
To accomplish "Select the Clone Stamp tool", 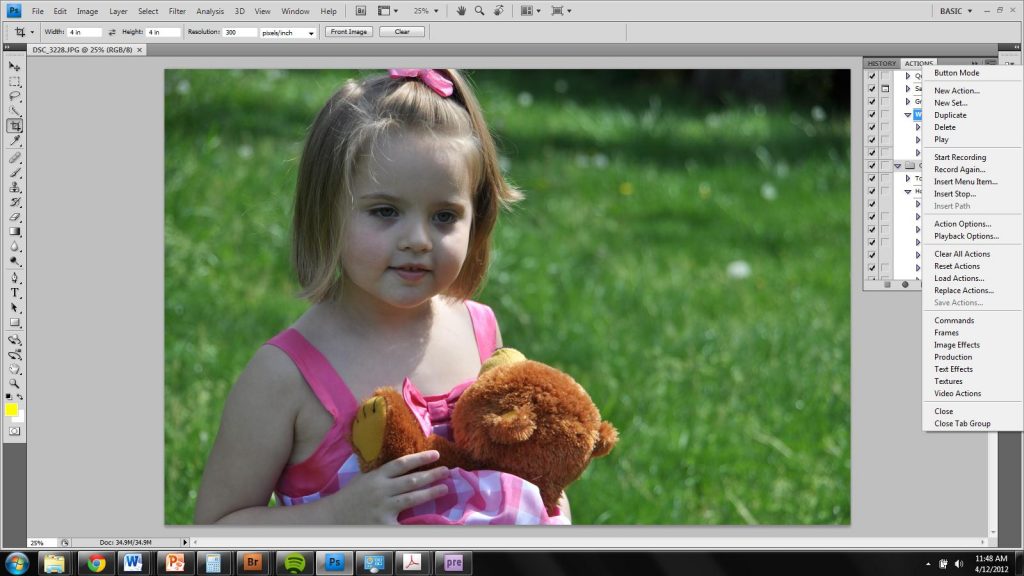I will pos(15,186).
